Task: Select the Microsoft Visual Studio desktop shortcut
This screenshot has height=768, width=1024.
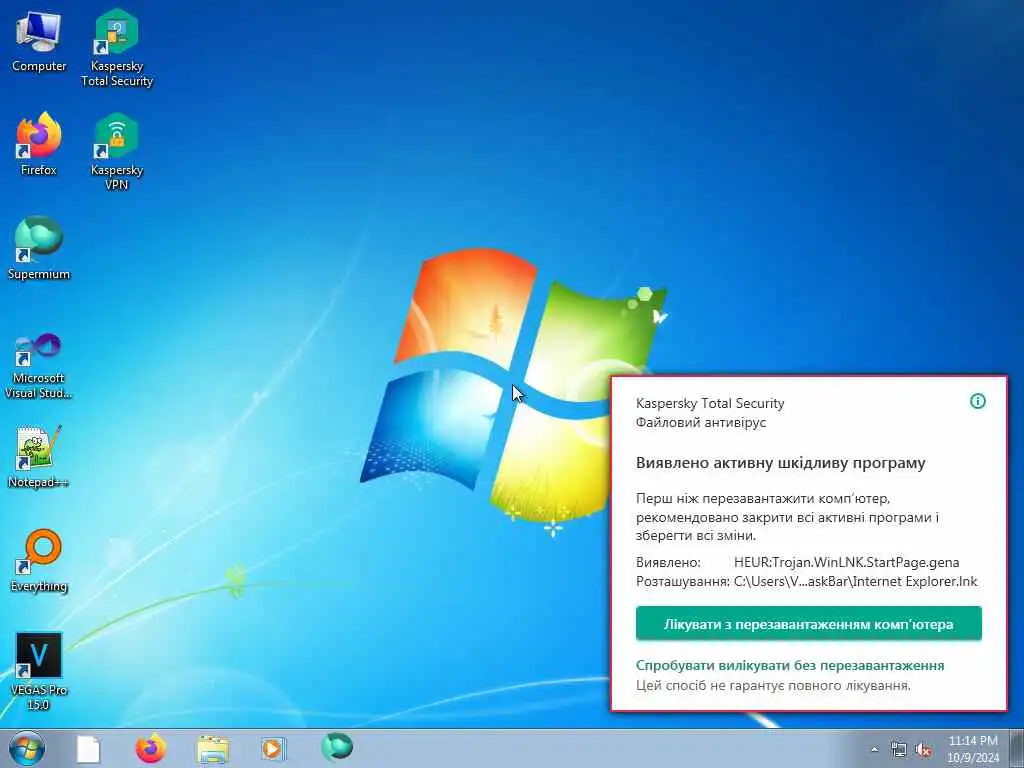Action: (39, 366)
